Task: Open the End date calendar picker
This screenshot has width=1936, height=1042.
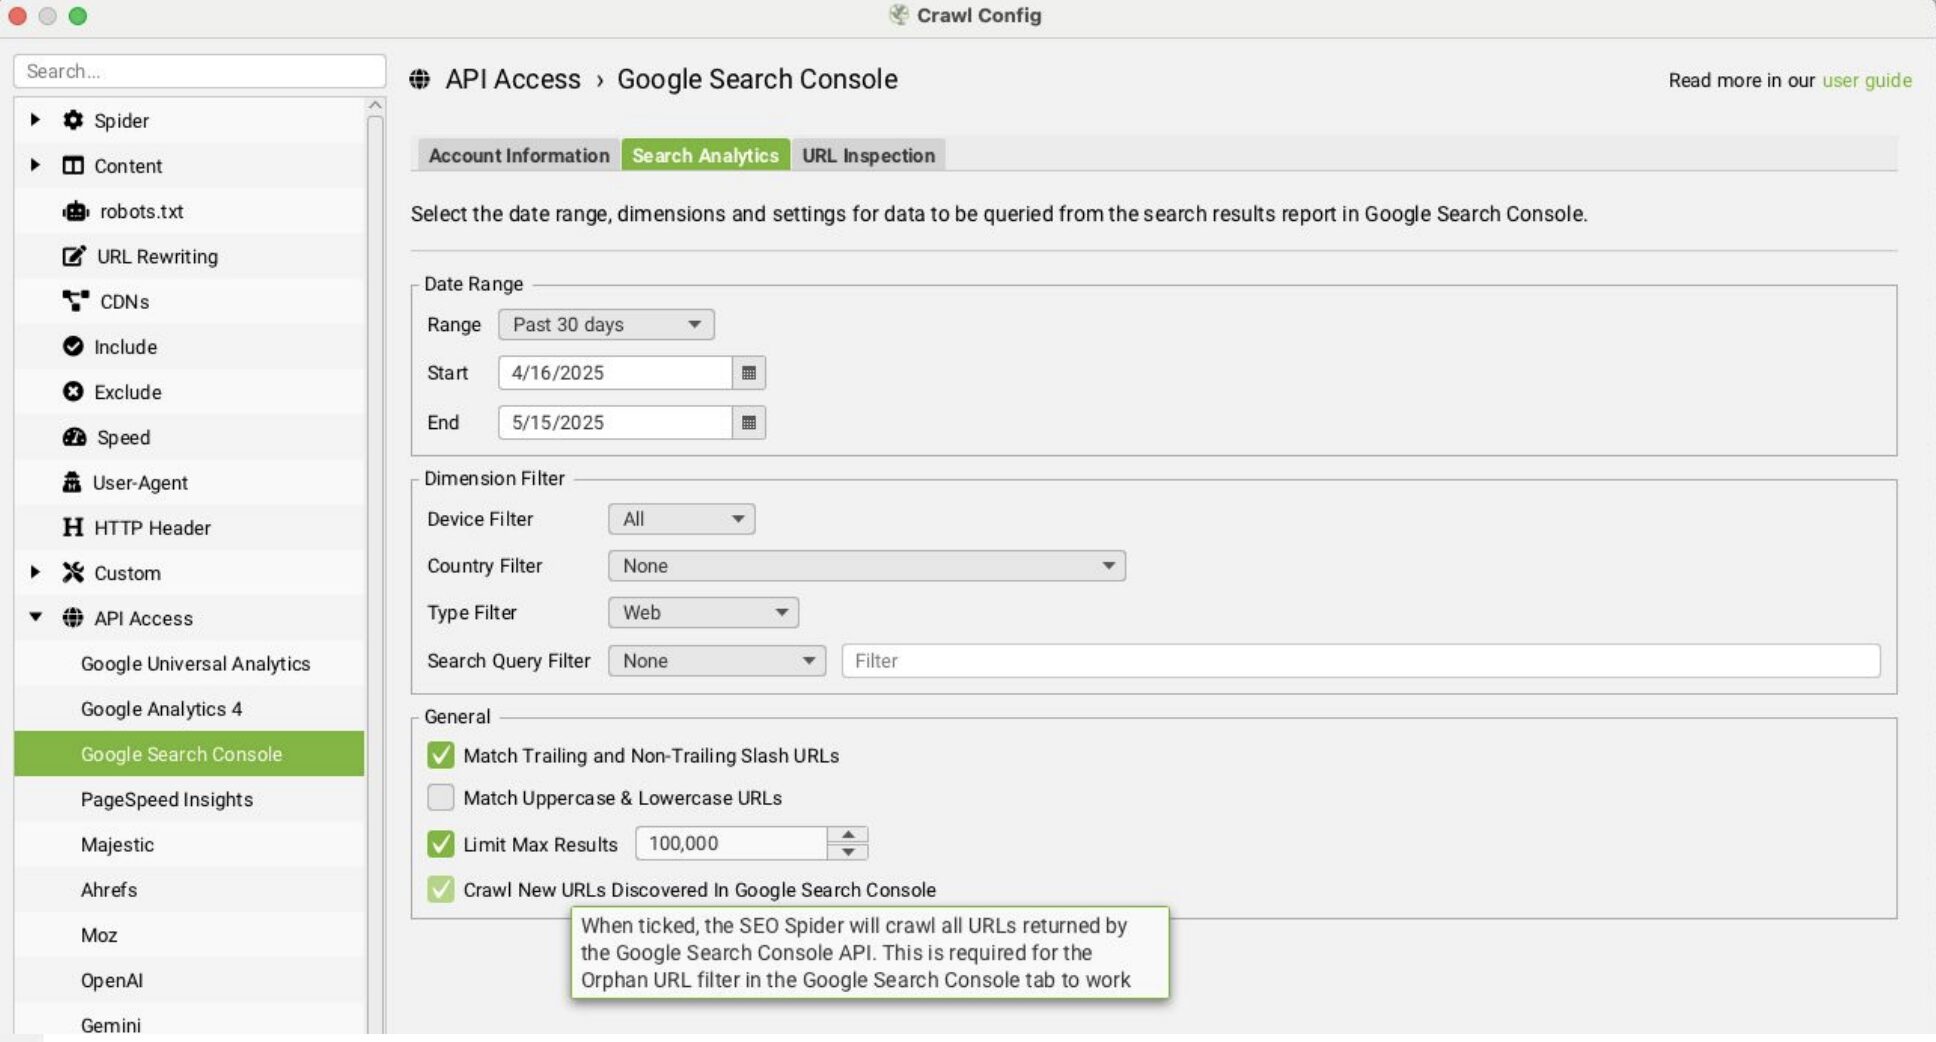Action: (749, 423)
